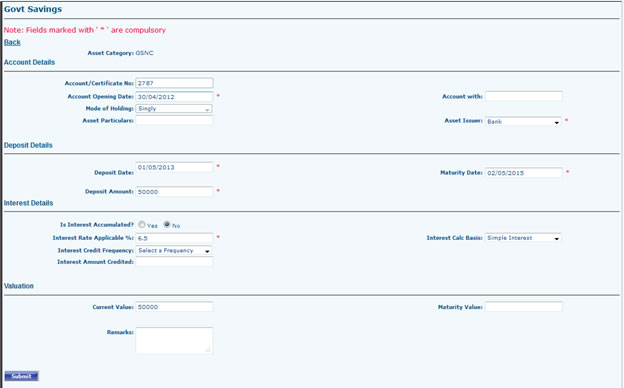The image size is (624, 388).
Task: Click the Interest Details section heading
Action: pos(28,203)
